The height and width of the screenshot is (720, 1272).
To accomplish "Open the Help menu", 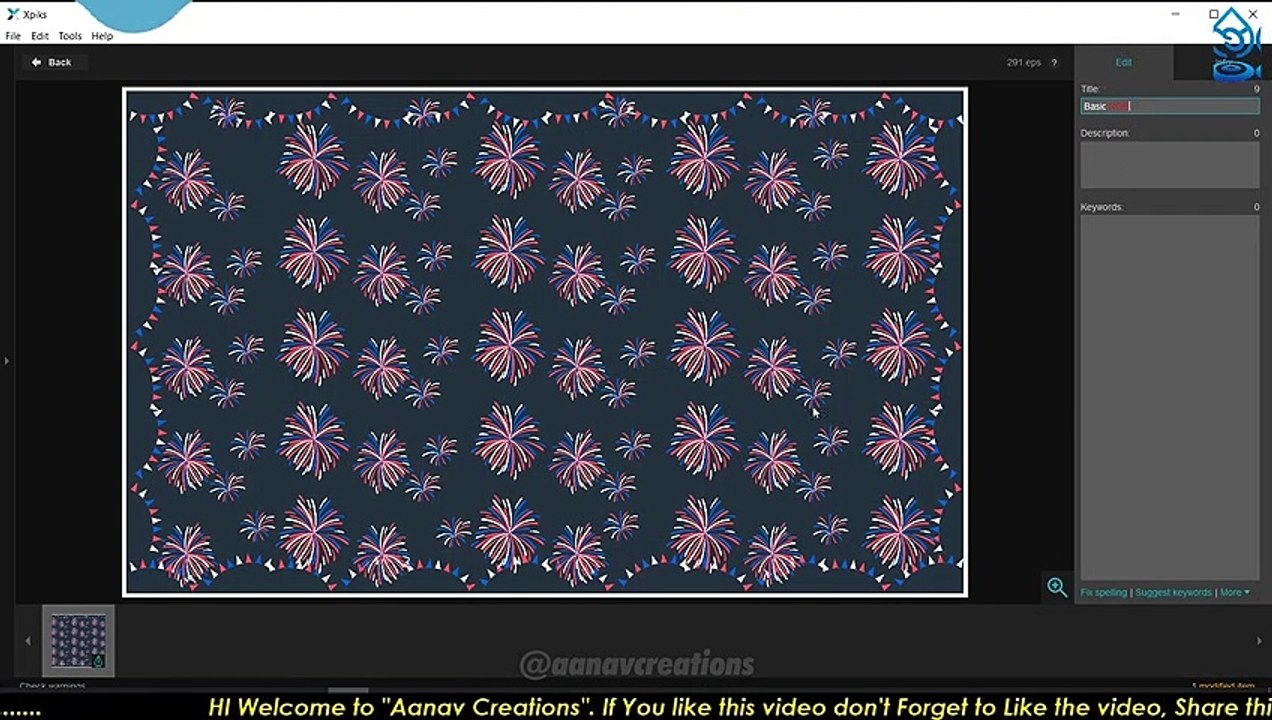I will click(x=102, y=36).
